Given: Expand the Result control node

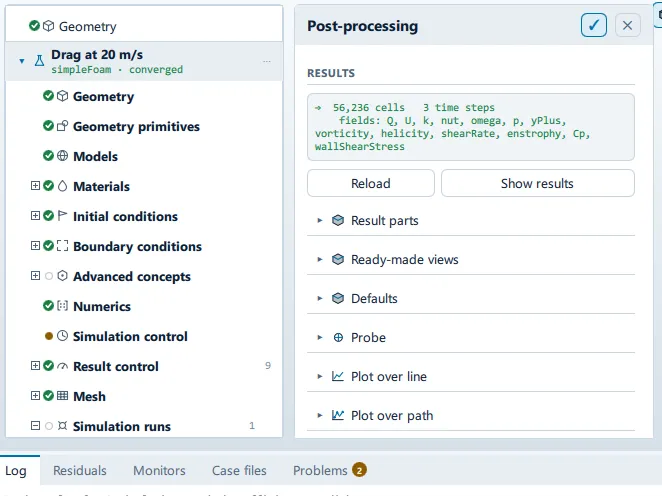Looking at the screenshot, I should pos(35,366).
